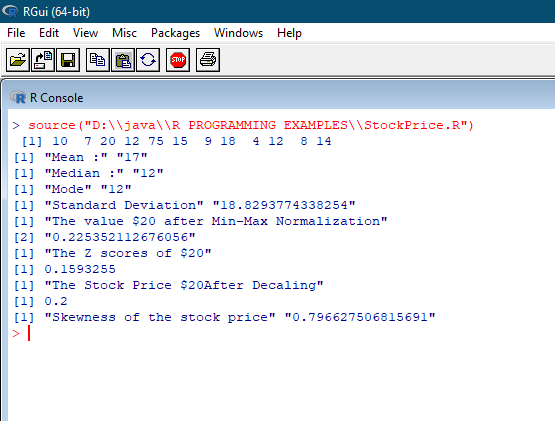Click the Print icon in toolbar
Screen dimensions: 555x421
click(x=208, y=60)
